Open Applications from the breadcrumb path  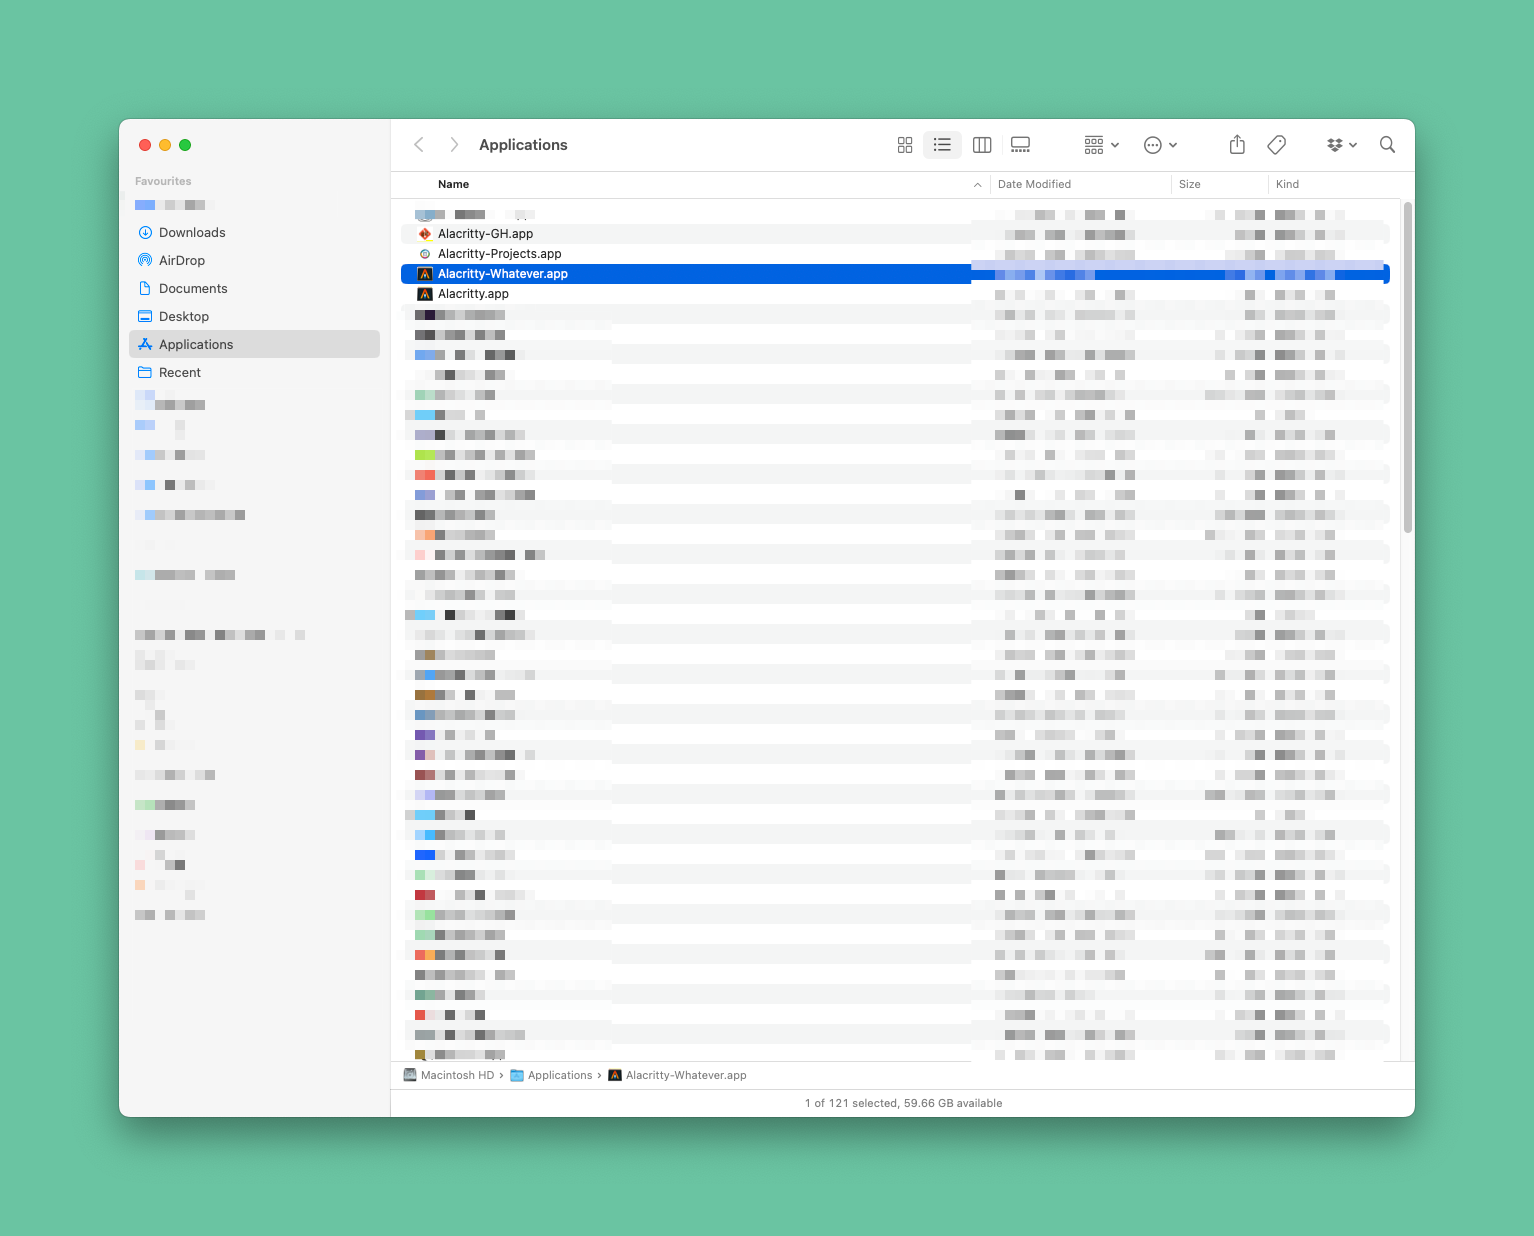pos(560,1075)
